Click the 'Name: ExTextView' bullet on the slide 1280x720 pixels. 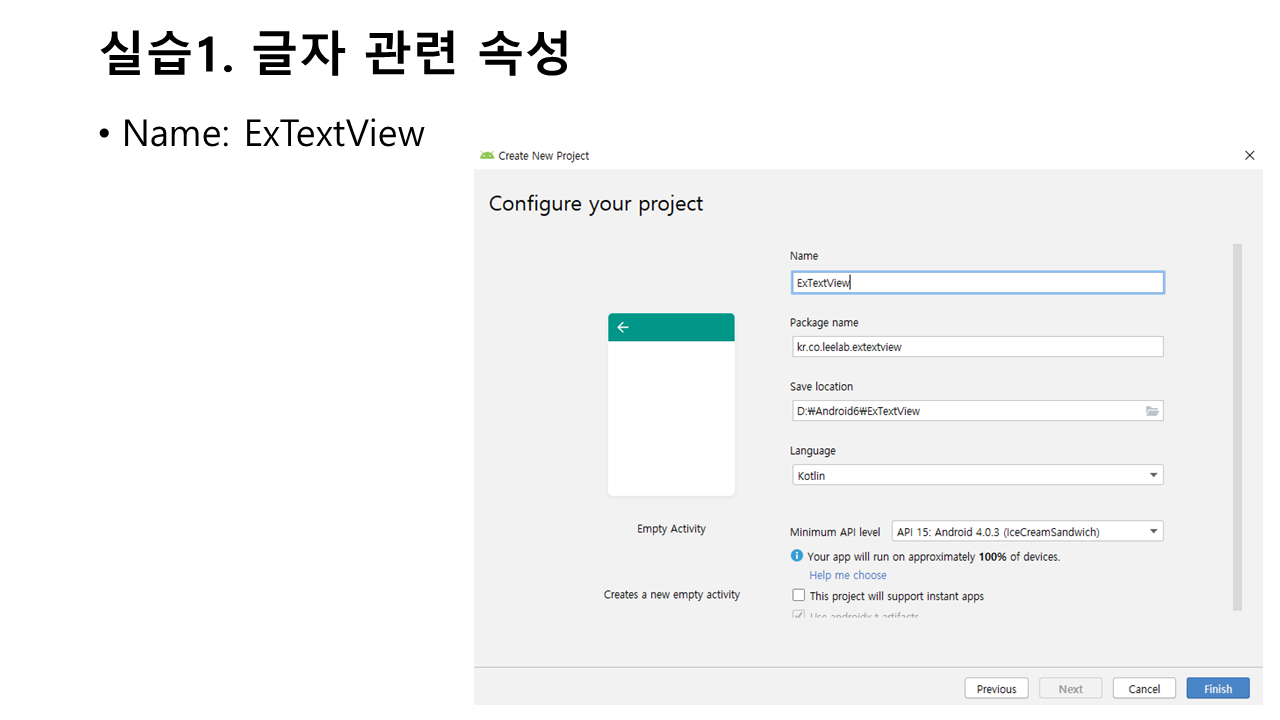coord(273,133)
